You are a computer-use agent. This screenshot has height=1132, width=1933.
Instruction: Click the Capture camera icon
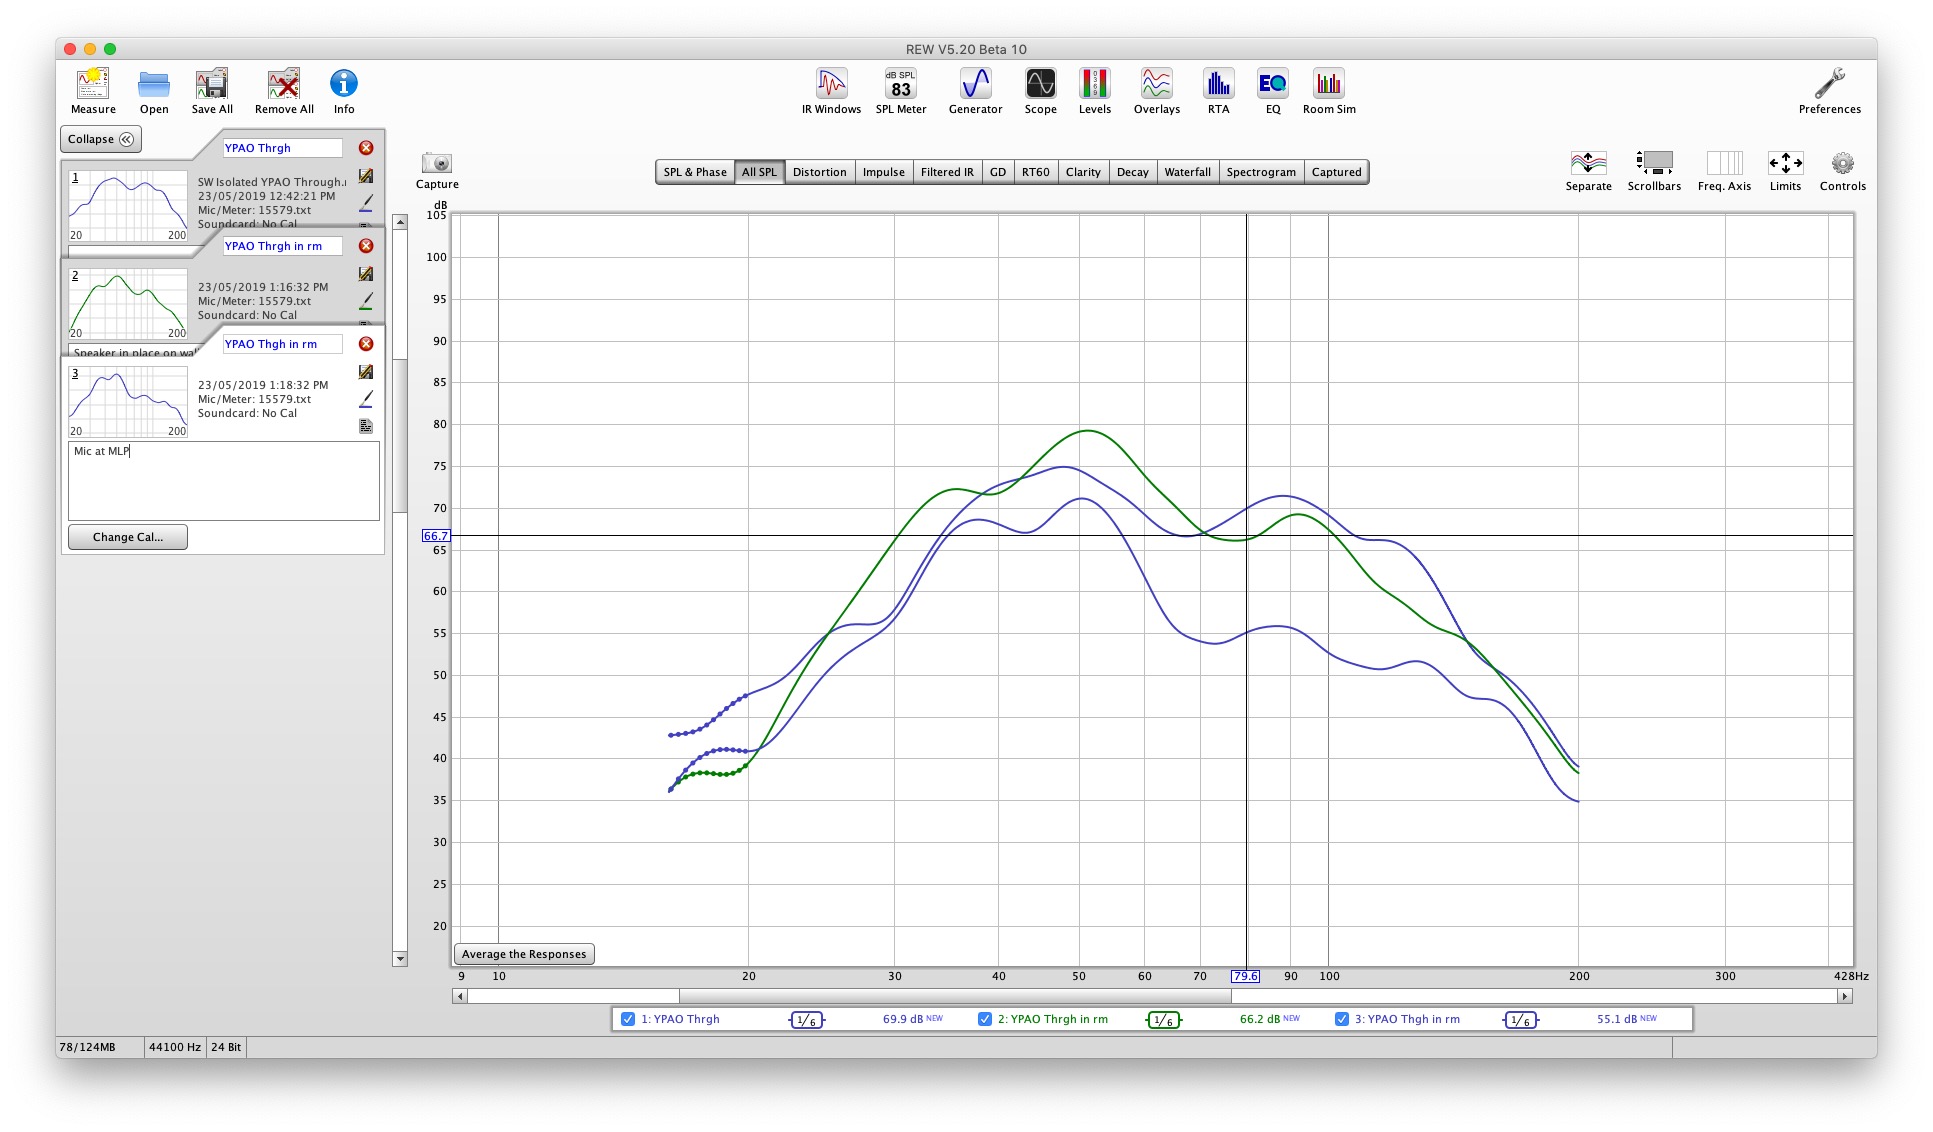pos(437,164)
